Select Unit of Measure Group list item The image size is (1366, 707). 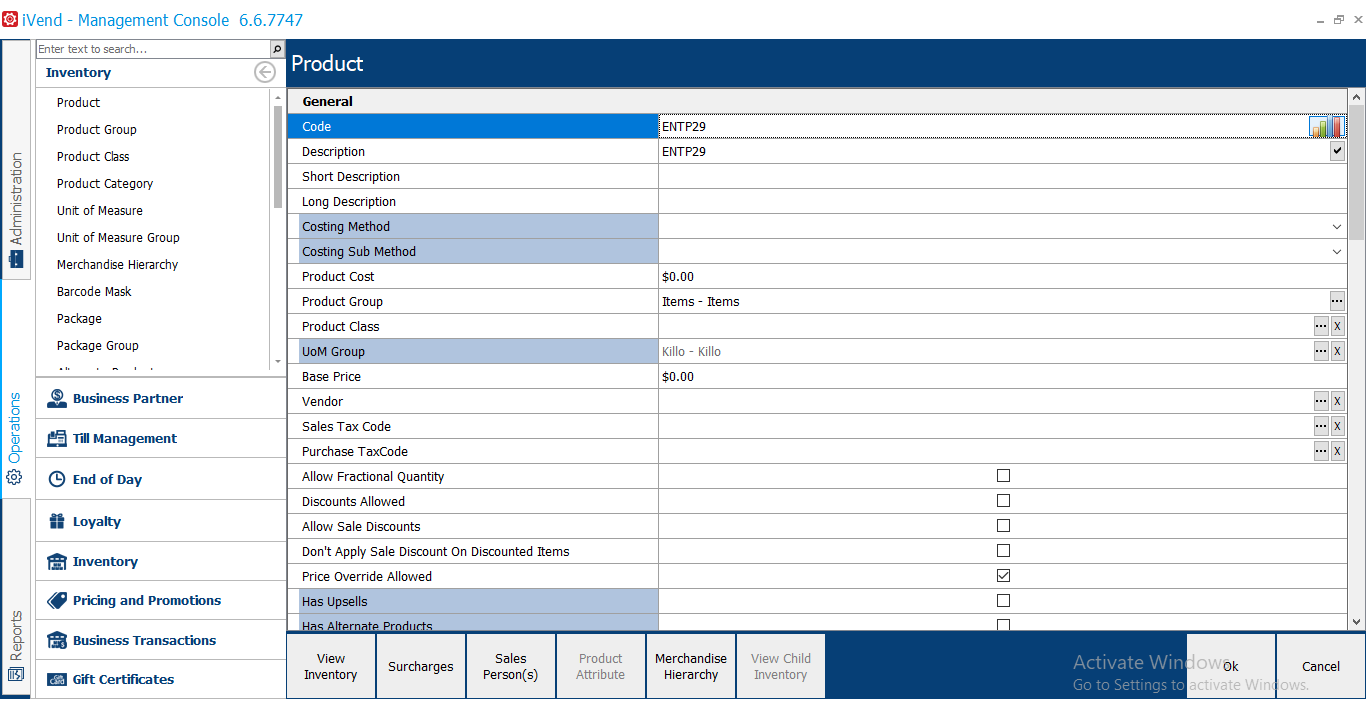(118, 237)
